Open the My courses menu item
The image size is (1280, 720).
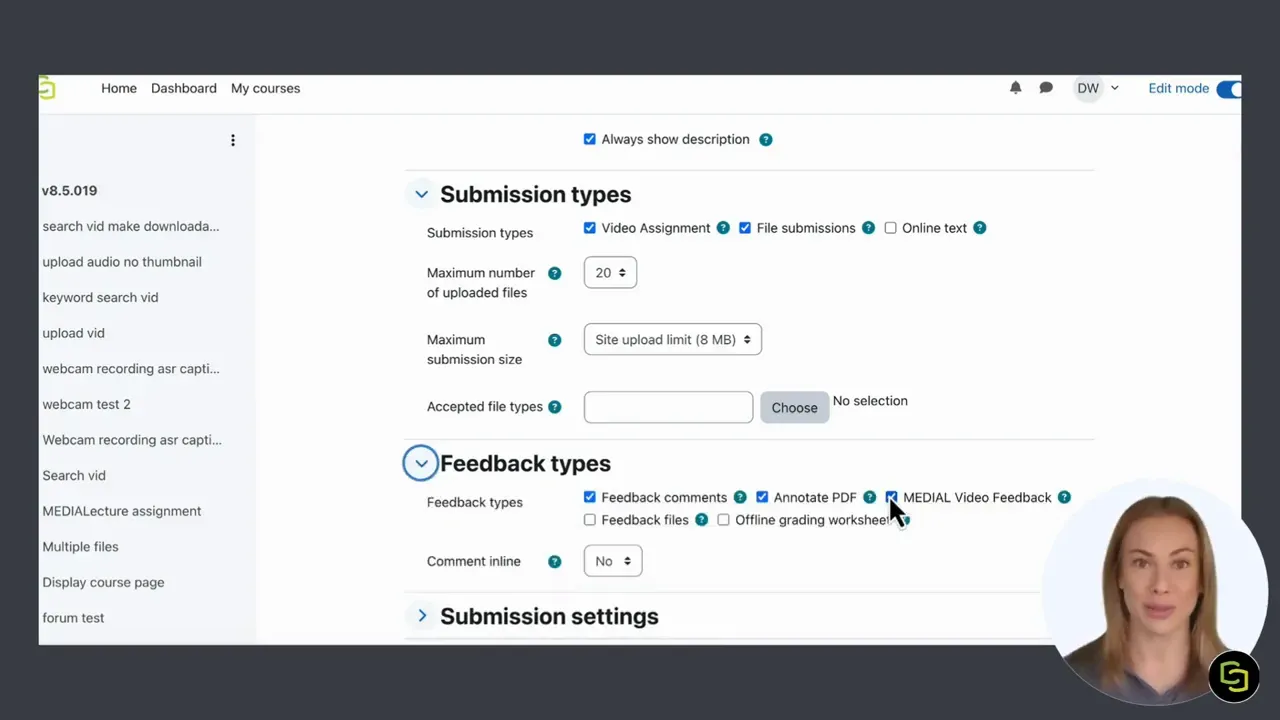266,88
